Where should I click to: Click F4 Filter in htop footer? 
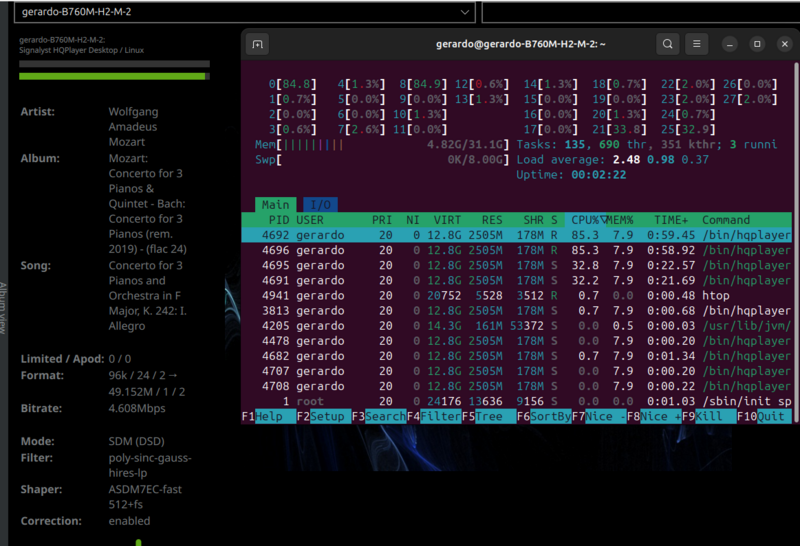[x=432, y=416]
